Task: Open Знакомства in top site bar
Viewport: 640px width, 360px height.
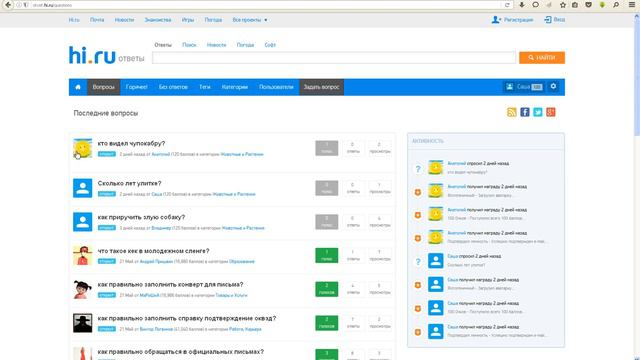Action: point(158,20)
